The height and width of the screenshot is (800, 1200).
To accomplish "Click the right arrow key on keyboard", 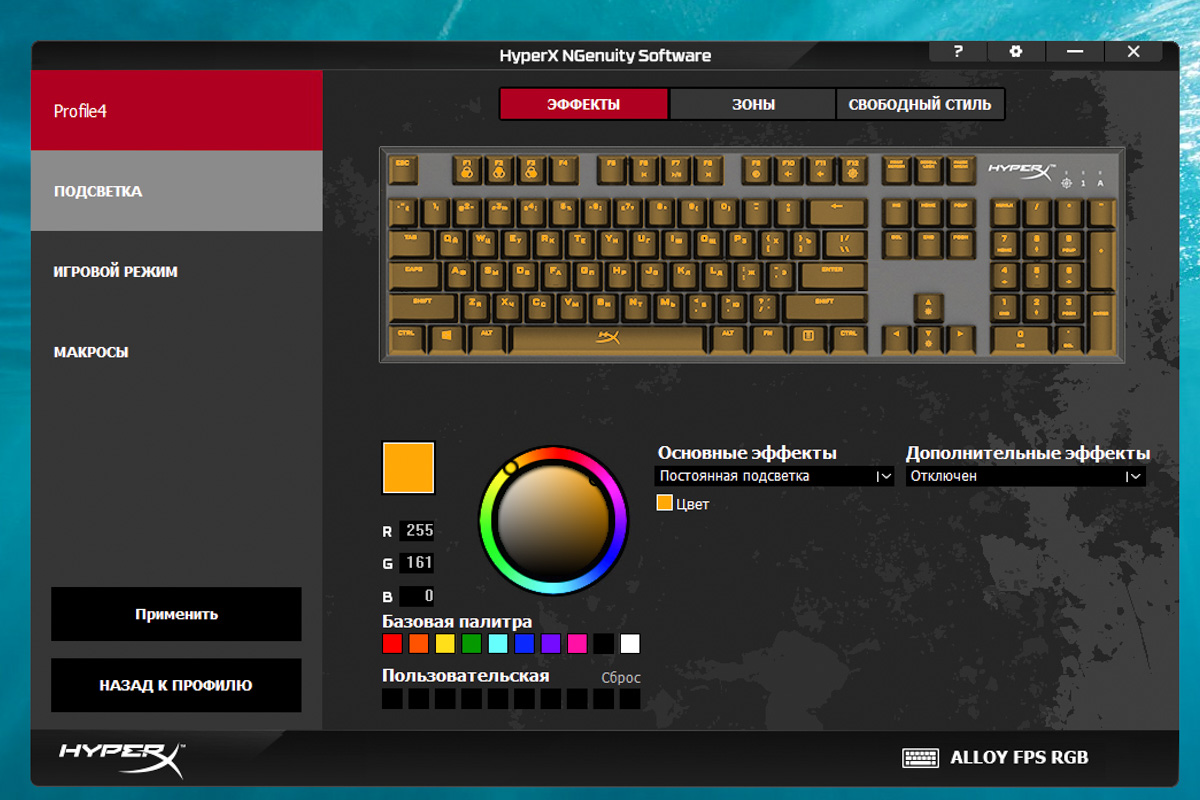I will pyautogui.click(x=960, y=338).
